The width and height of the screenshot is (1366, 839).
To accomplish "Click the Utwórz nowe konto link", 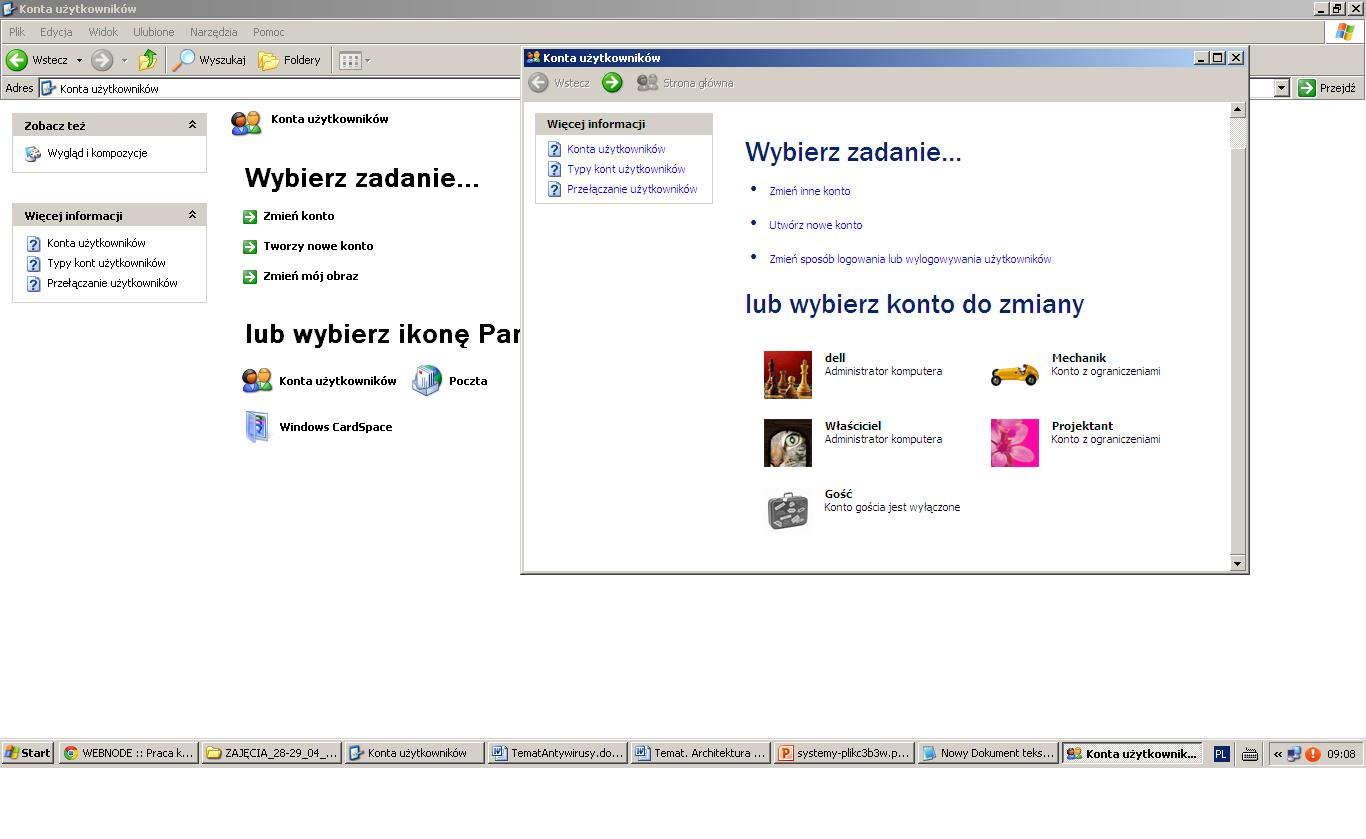I will (x=815, y=225).
